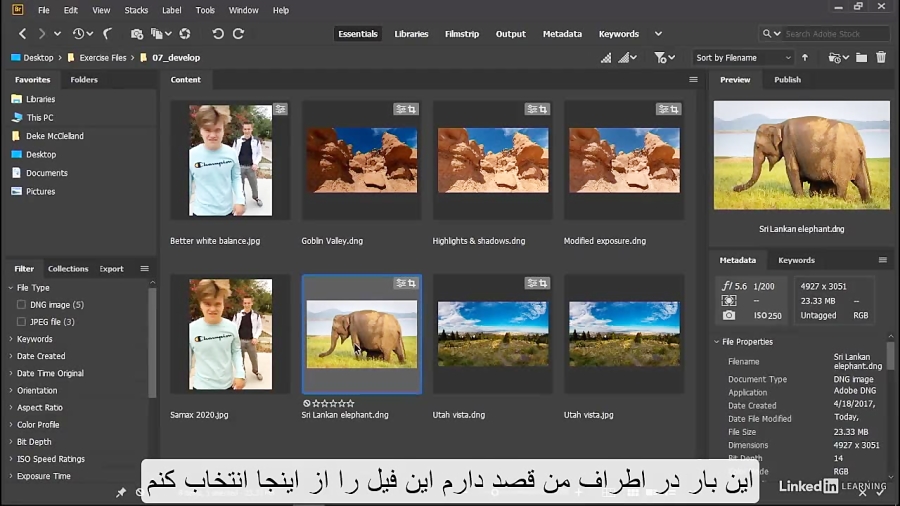The width and height of the screenshot is (900, 506).
Task: Click the search magnifier icon
Action: 767,34
